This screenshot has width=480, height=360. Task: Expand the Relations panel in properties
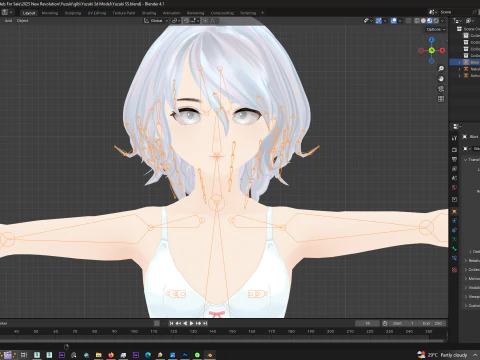tap(466, 260)
